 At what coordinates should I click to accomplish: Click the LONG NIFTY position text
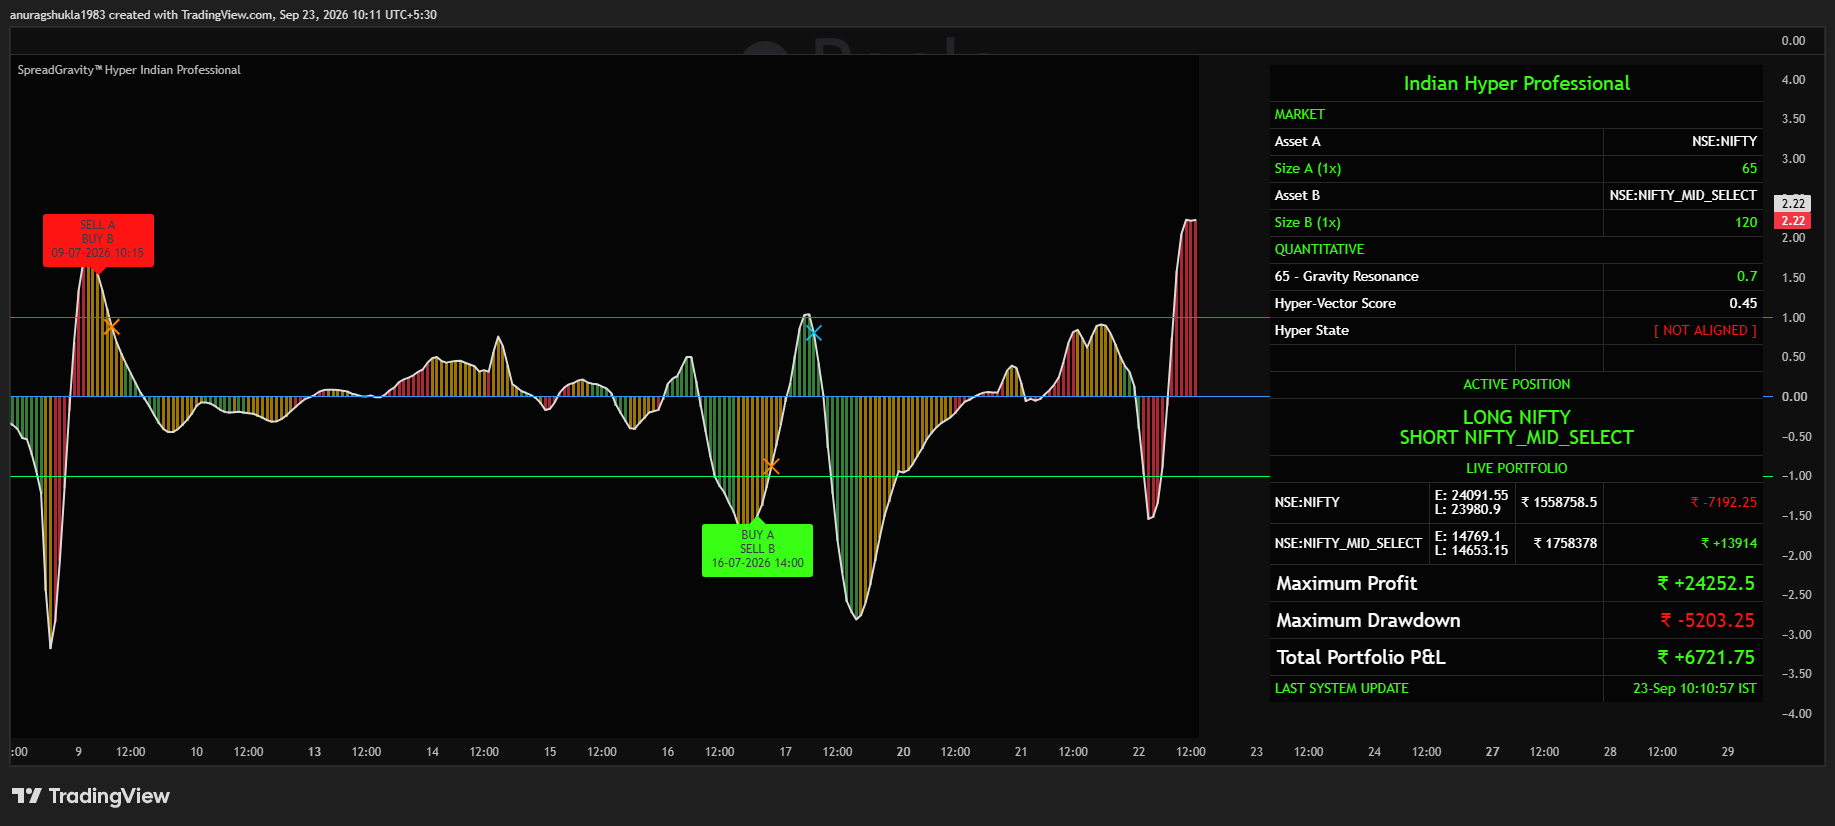(1516, 417)
